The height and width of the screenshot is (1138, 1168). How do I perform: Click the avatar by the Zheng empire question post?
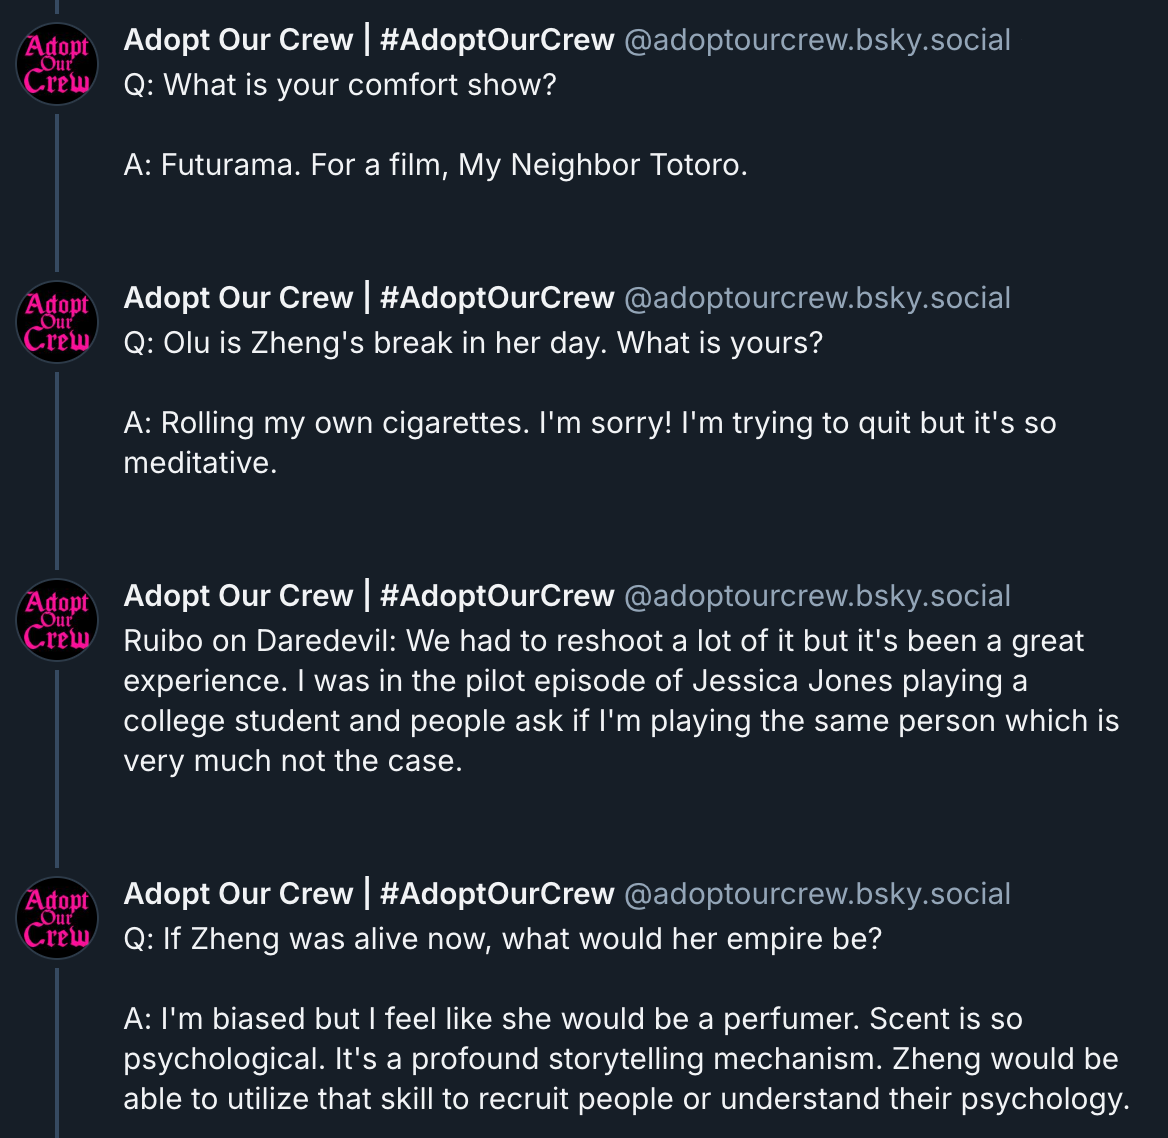[x=57, y=919]
